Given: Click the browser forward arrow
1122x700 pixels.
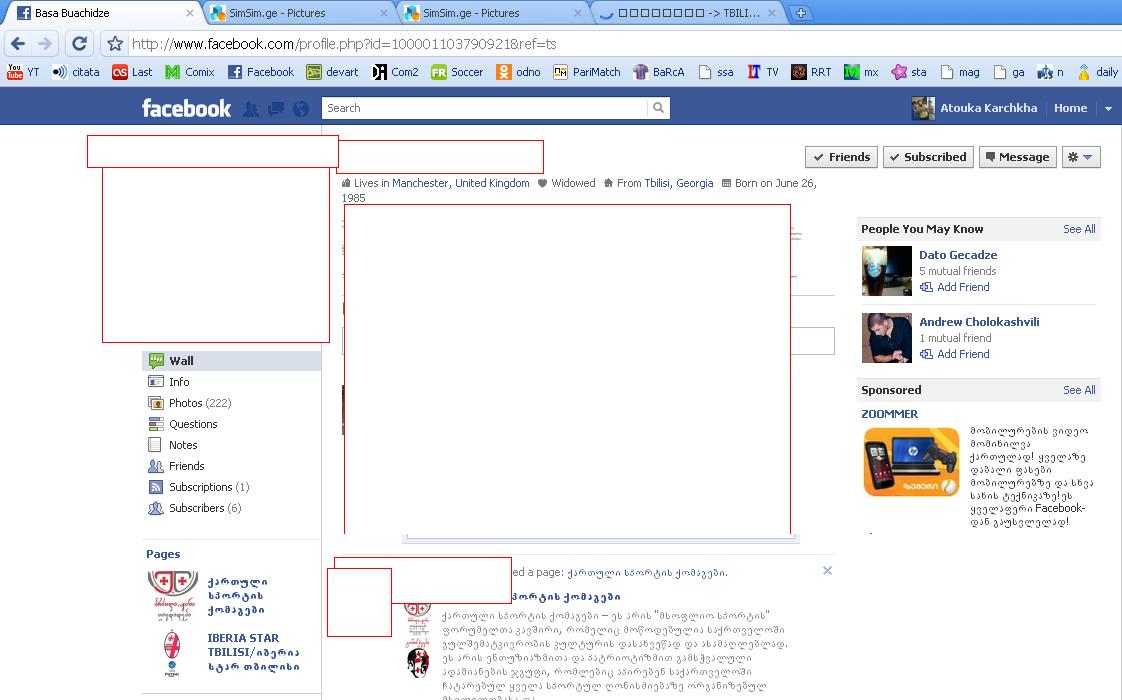Looking at the screenshot, I should [x=44, y=44].
